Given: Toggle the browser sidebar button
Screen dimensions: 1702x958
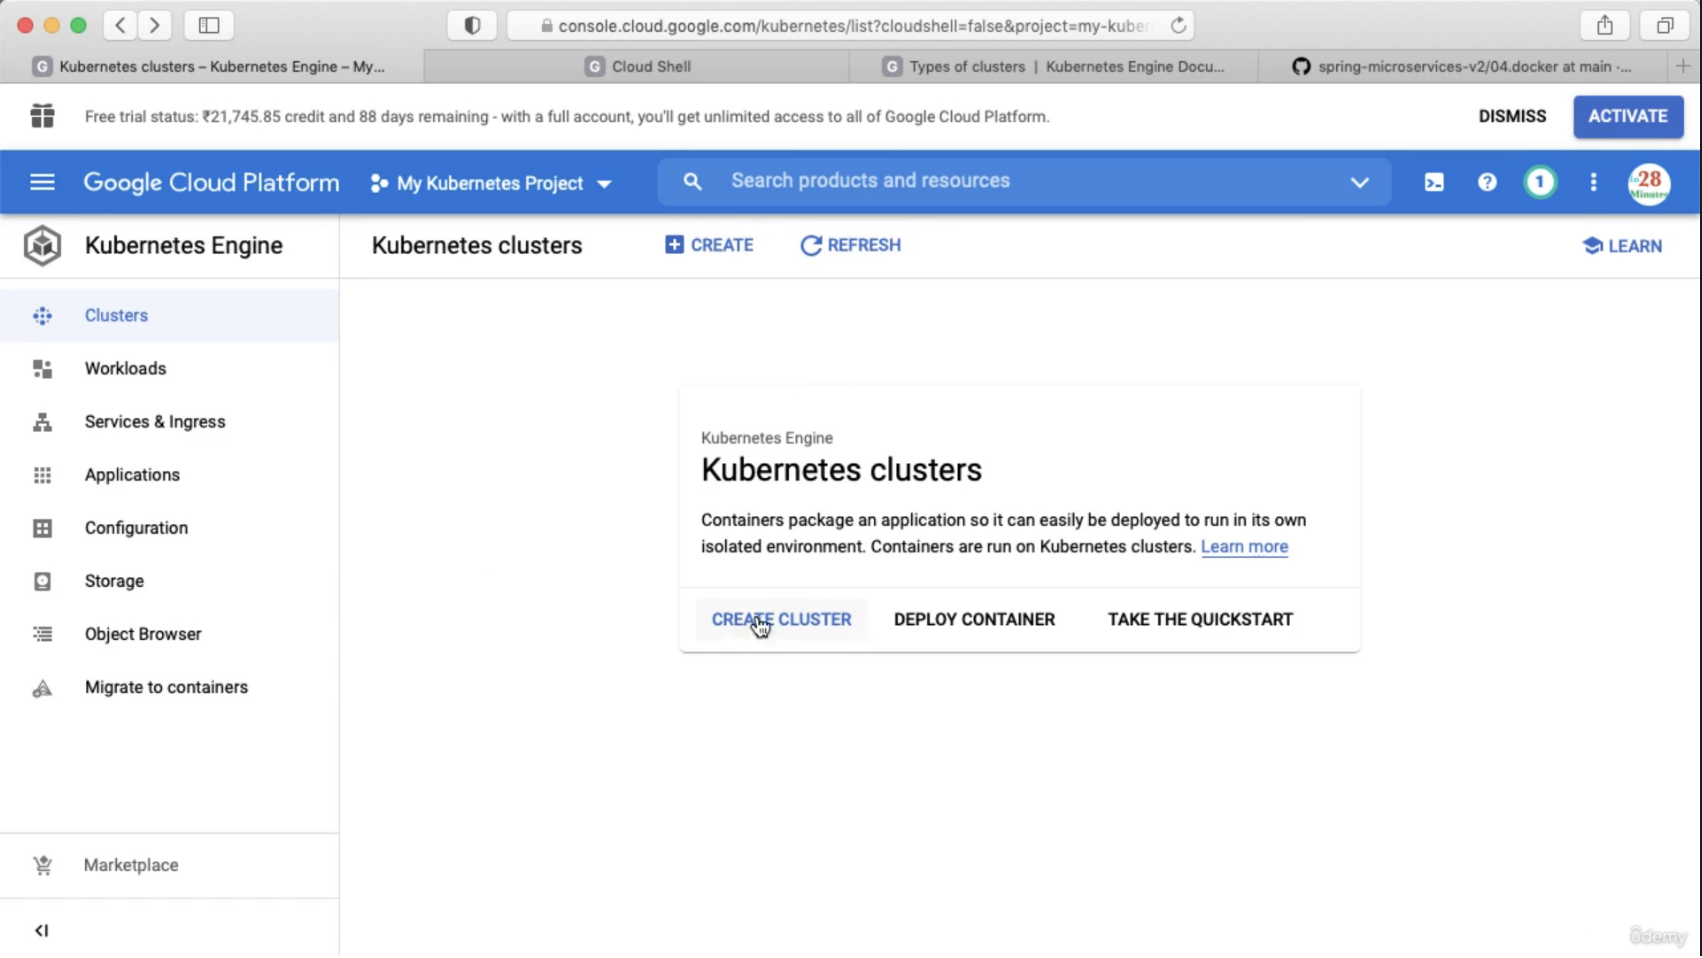Looking at the screenshot, I should [x=209, y=25].
